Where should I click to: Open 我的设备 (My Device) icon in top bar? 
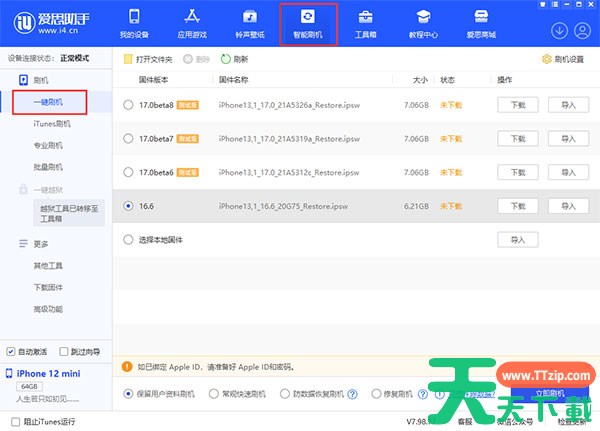pos(133,22)
